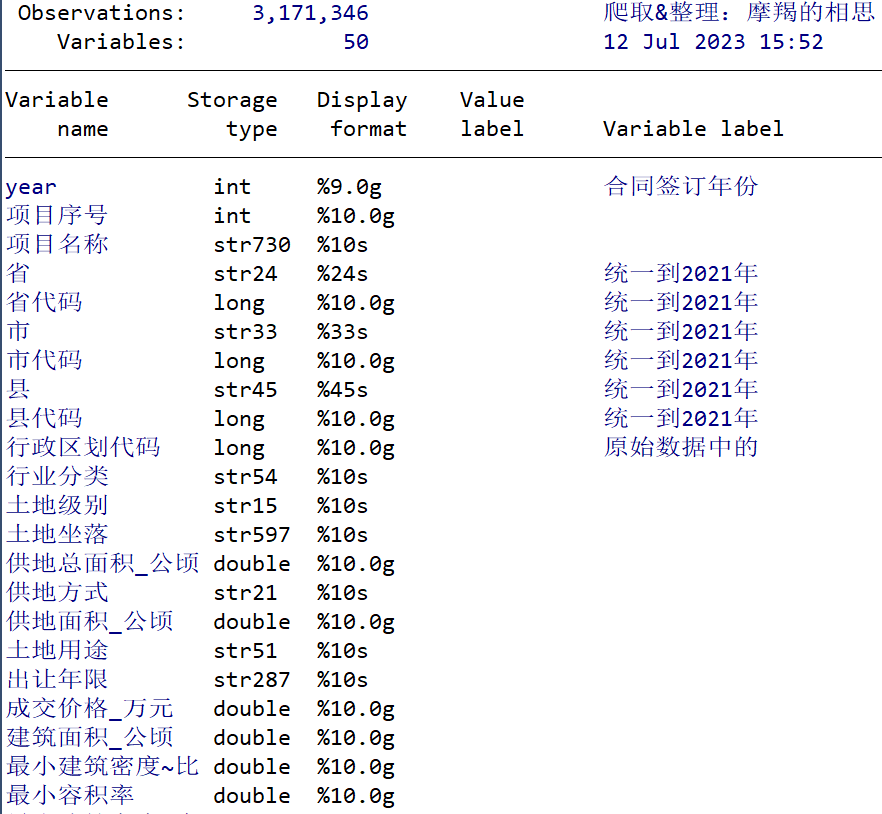882x814 pixels.
Task: Click the variable 省代码
Action: (44, 302)
